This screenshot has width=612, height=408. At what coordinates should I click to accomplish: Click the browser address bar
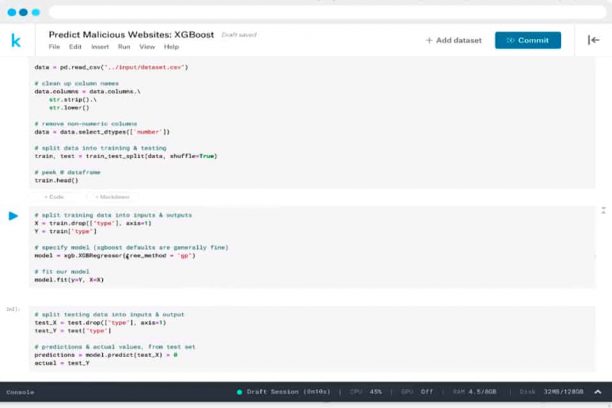coord(327,12)
